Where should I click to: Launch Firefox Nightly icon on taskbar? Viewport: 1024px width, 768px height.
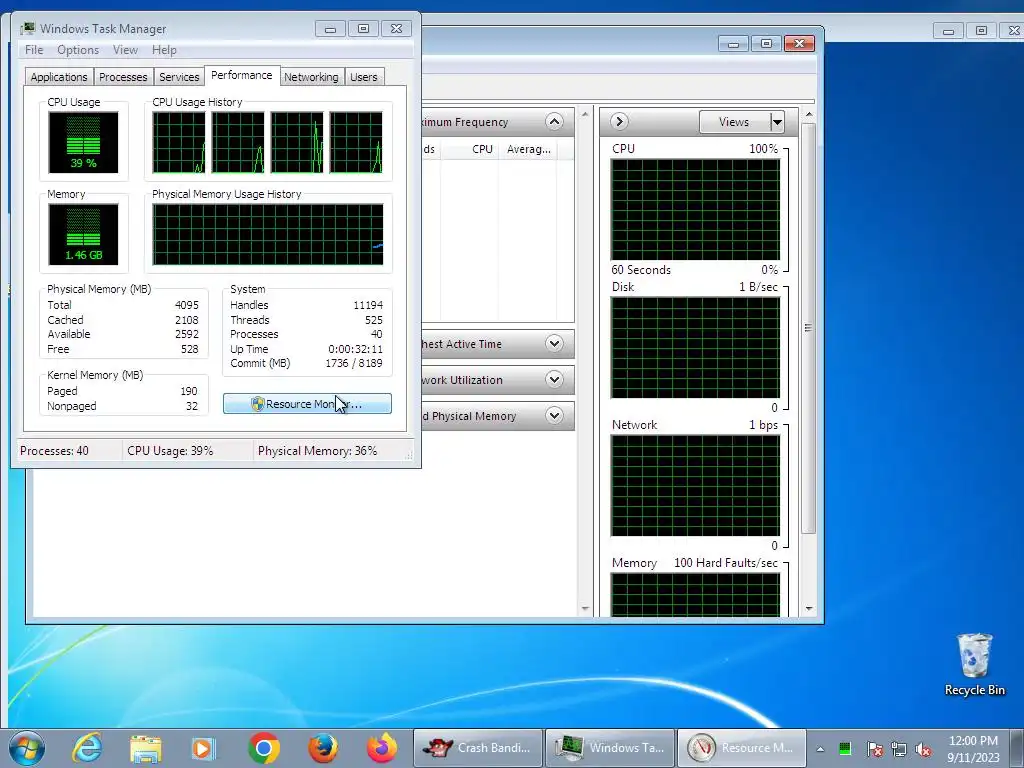pyautogui.click(x=382, y=748)
